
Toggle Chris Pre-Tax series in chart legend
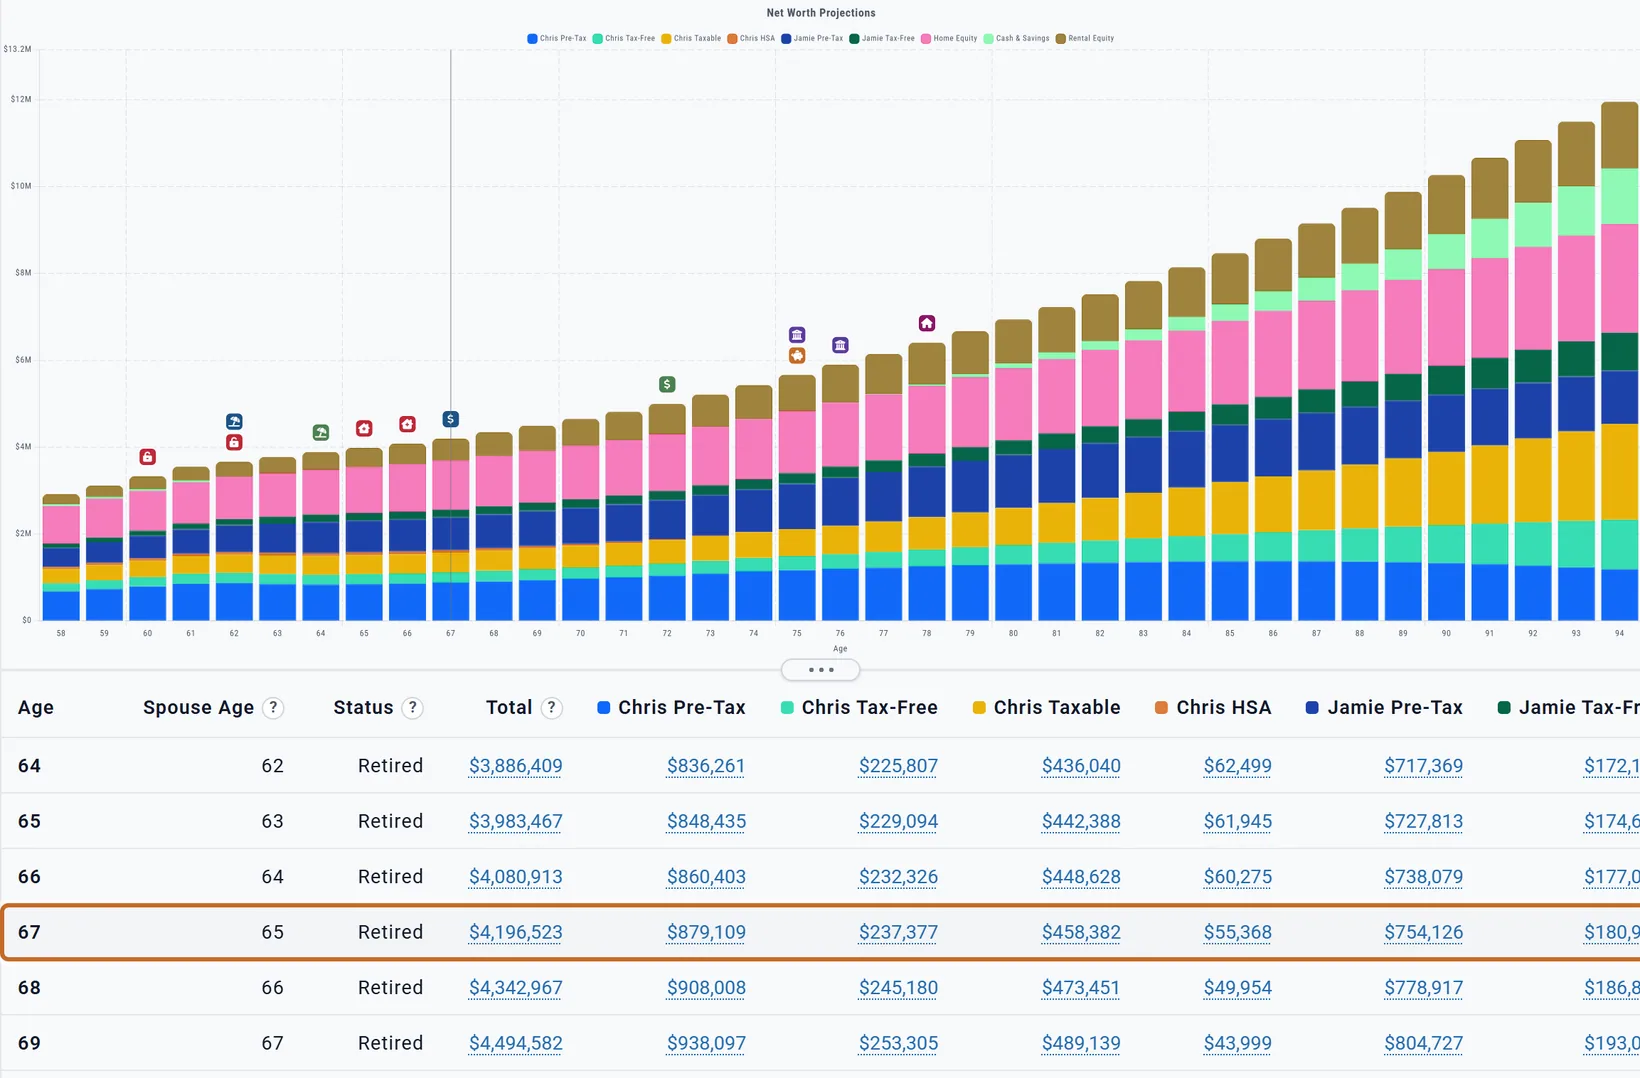[x=557, y=38]
